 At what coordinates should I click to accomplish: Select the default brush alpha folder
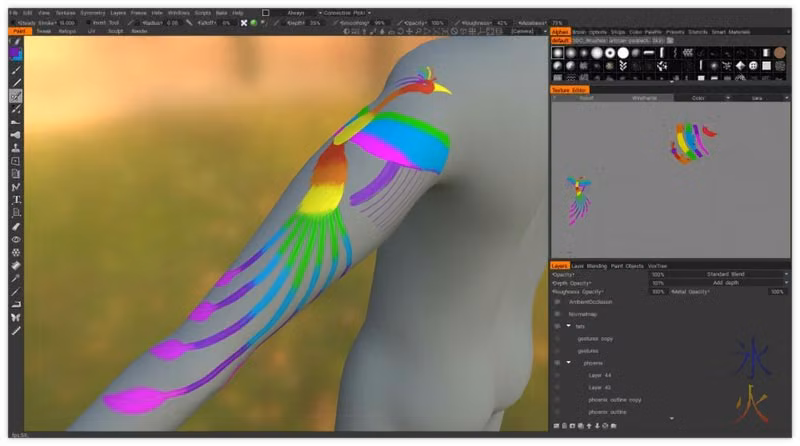coord(560,41)
